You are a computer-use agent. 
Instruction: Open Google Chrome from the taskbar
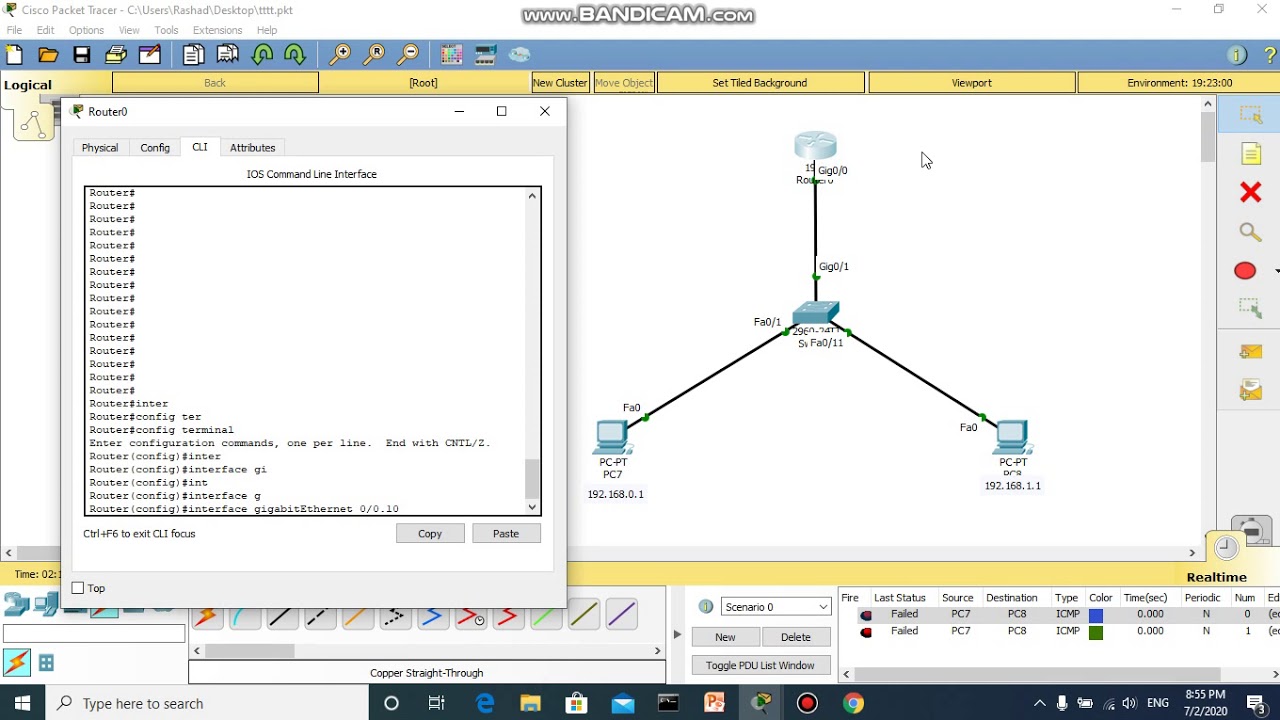point(853,703)
